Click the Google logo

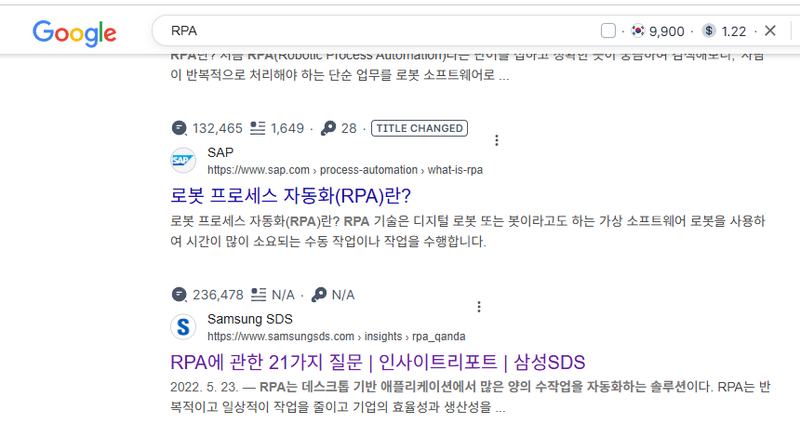click(x=74, y=33)
